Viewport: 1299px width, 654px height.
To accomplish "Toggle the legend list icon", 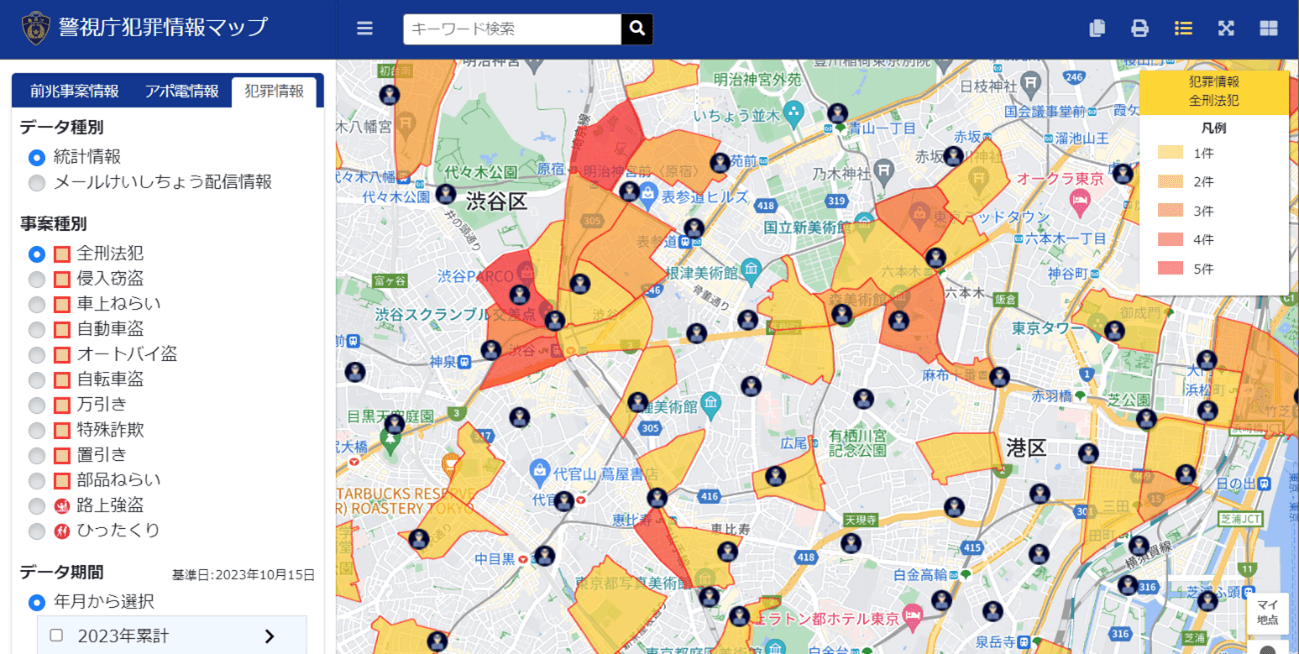I will click(1183, 29).
